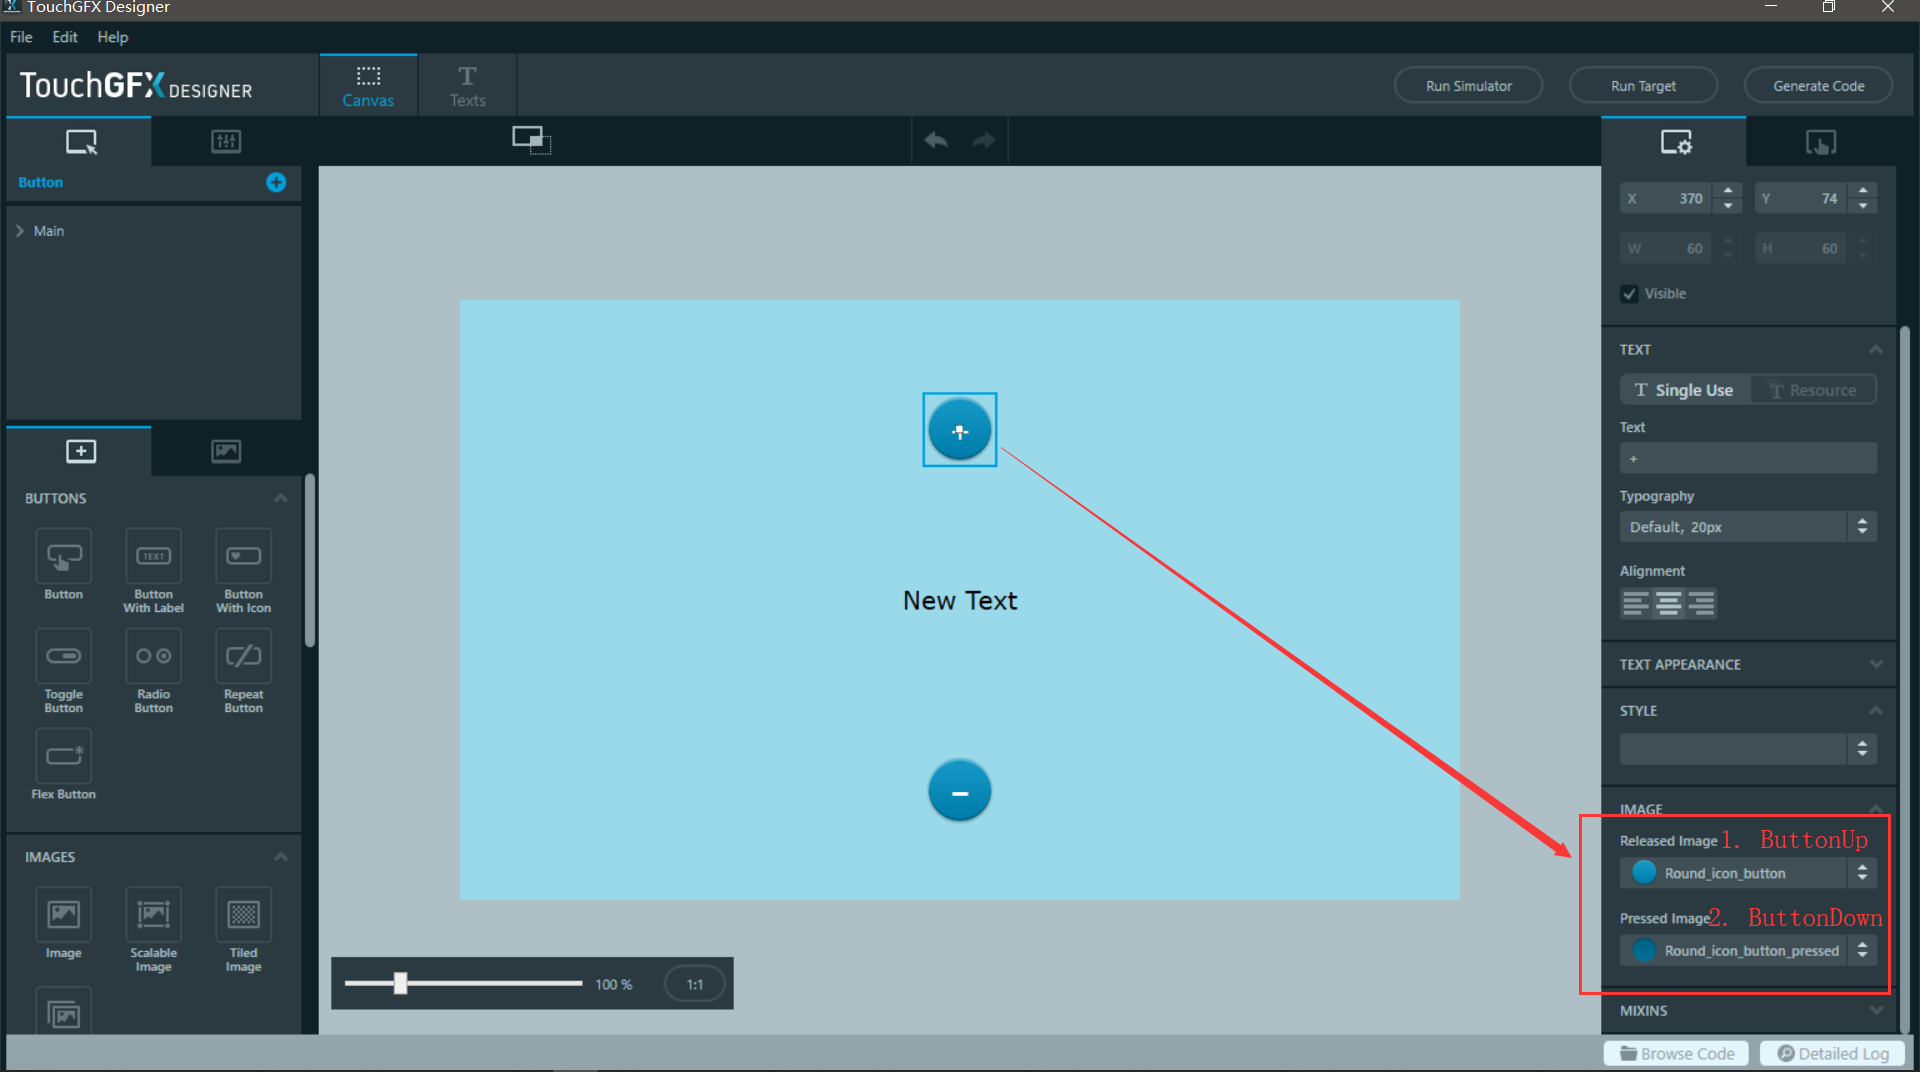The width and height of the screenshot is (1920, 1072).
Task: Select the Toggle Button widget
Action: tap(64, 671)
